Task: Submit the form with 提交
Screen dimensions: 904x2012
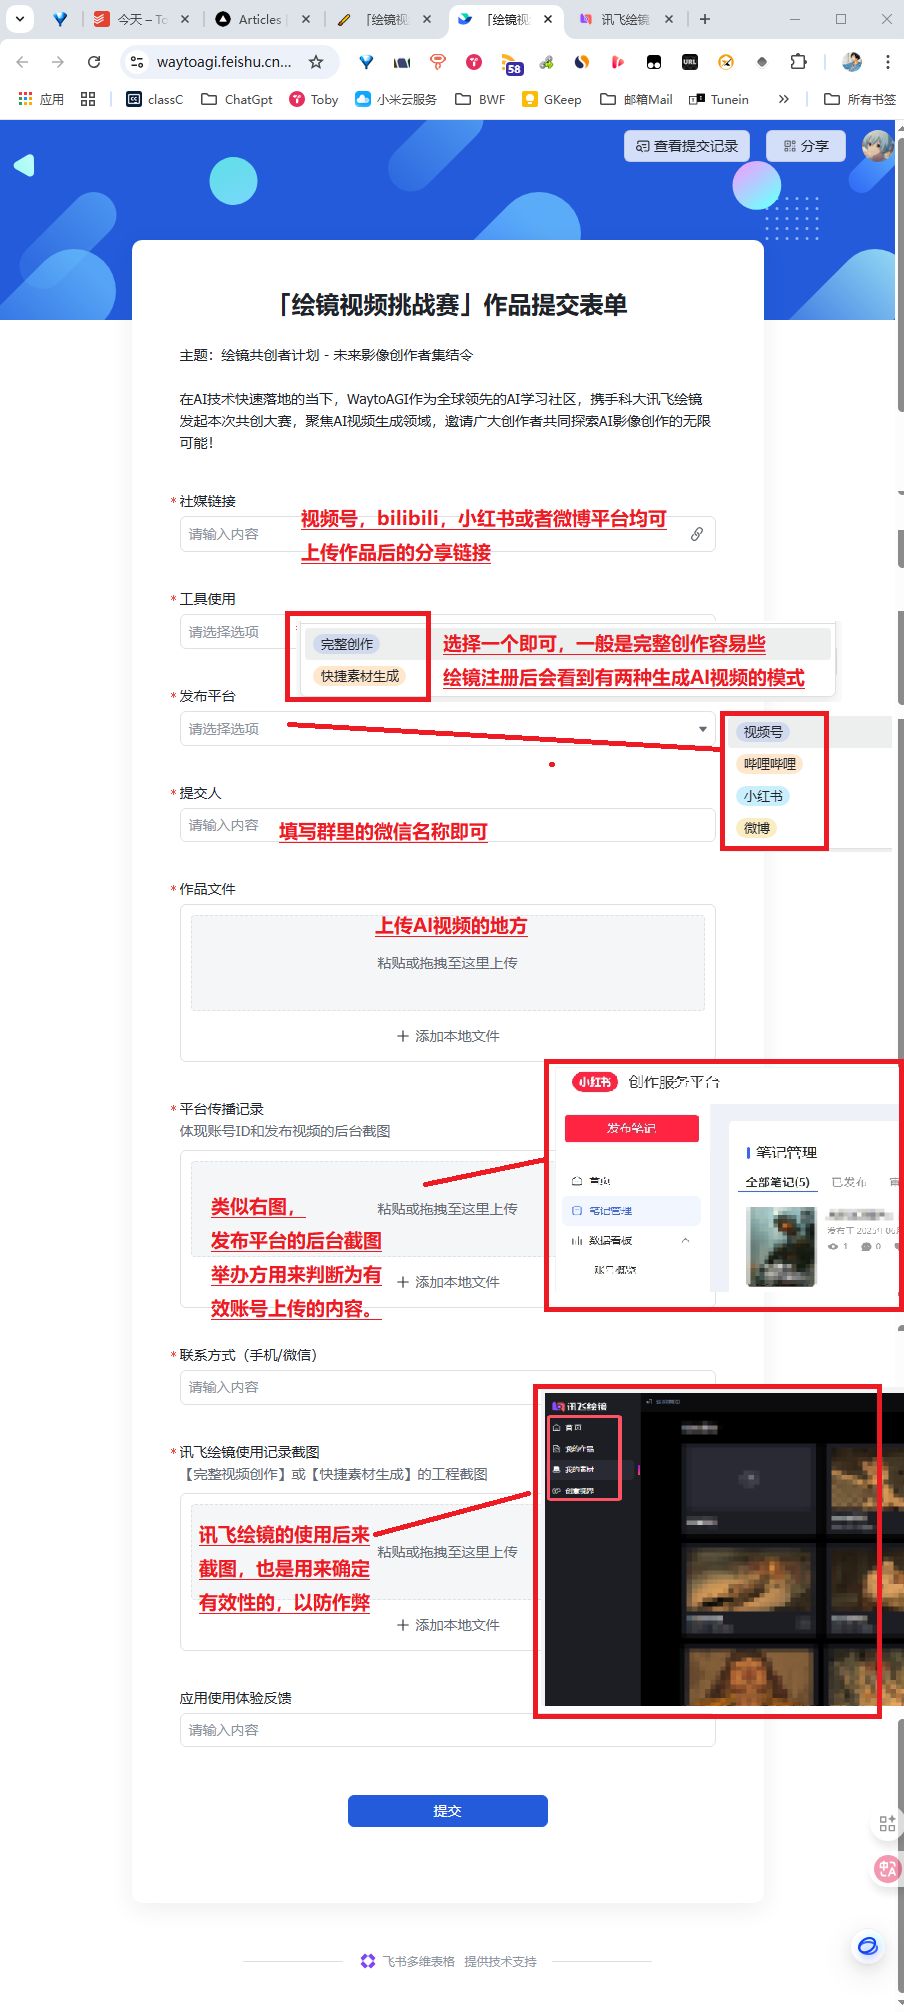Action: [x=447, y=1811]
